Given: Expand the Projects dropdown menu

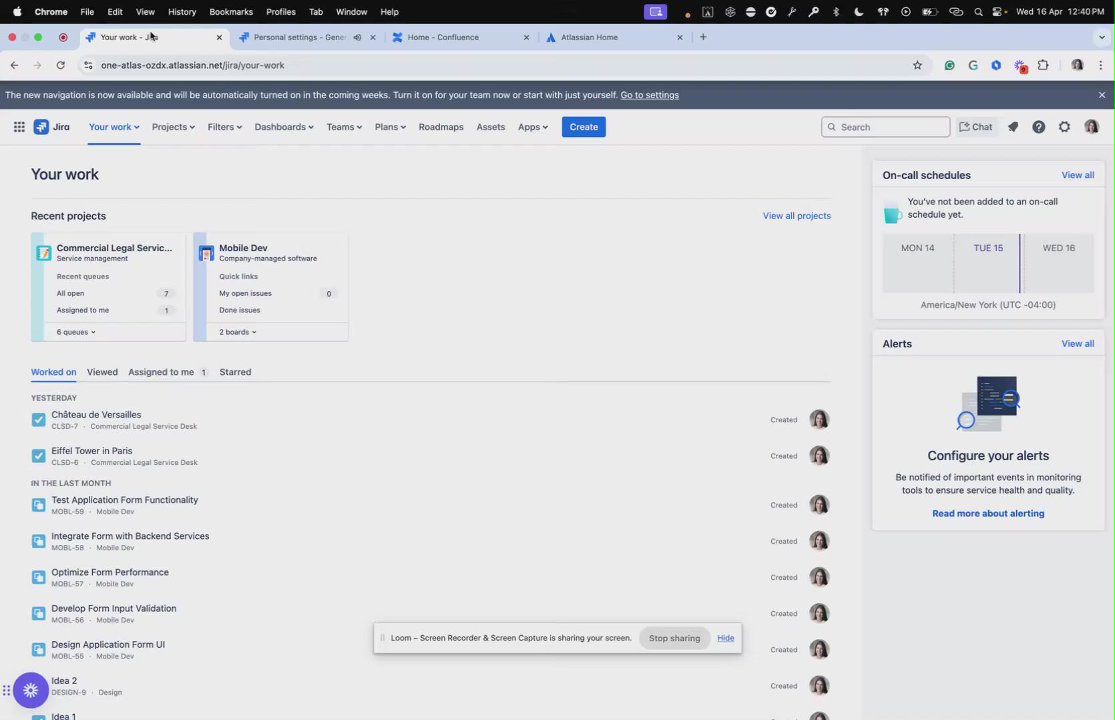Looking at the screenshot, I should [173, 127].
